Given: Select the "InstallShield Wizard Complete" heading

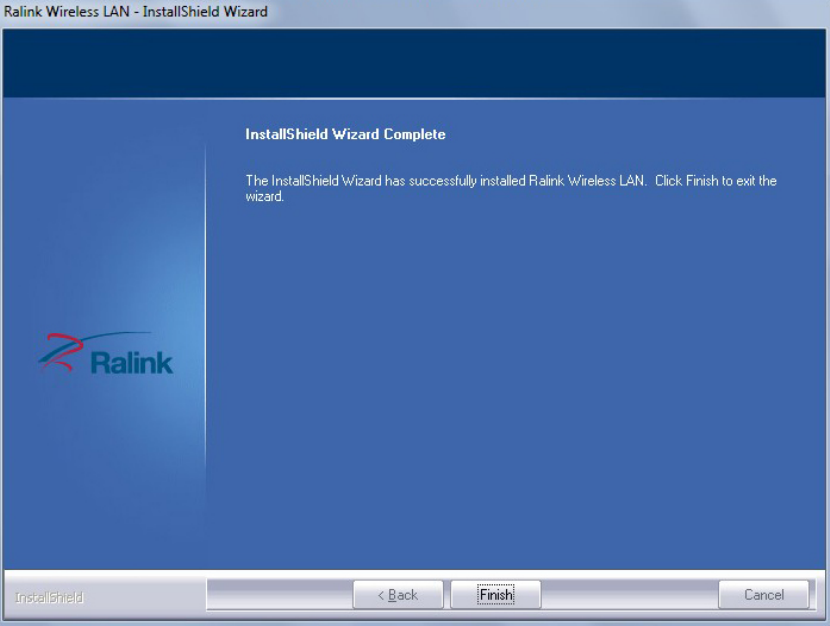Looking at the screenshot, I should pyautogui.click(x=345, y=134).
